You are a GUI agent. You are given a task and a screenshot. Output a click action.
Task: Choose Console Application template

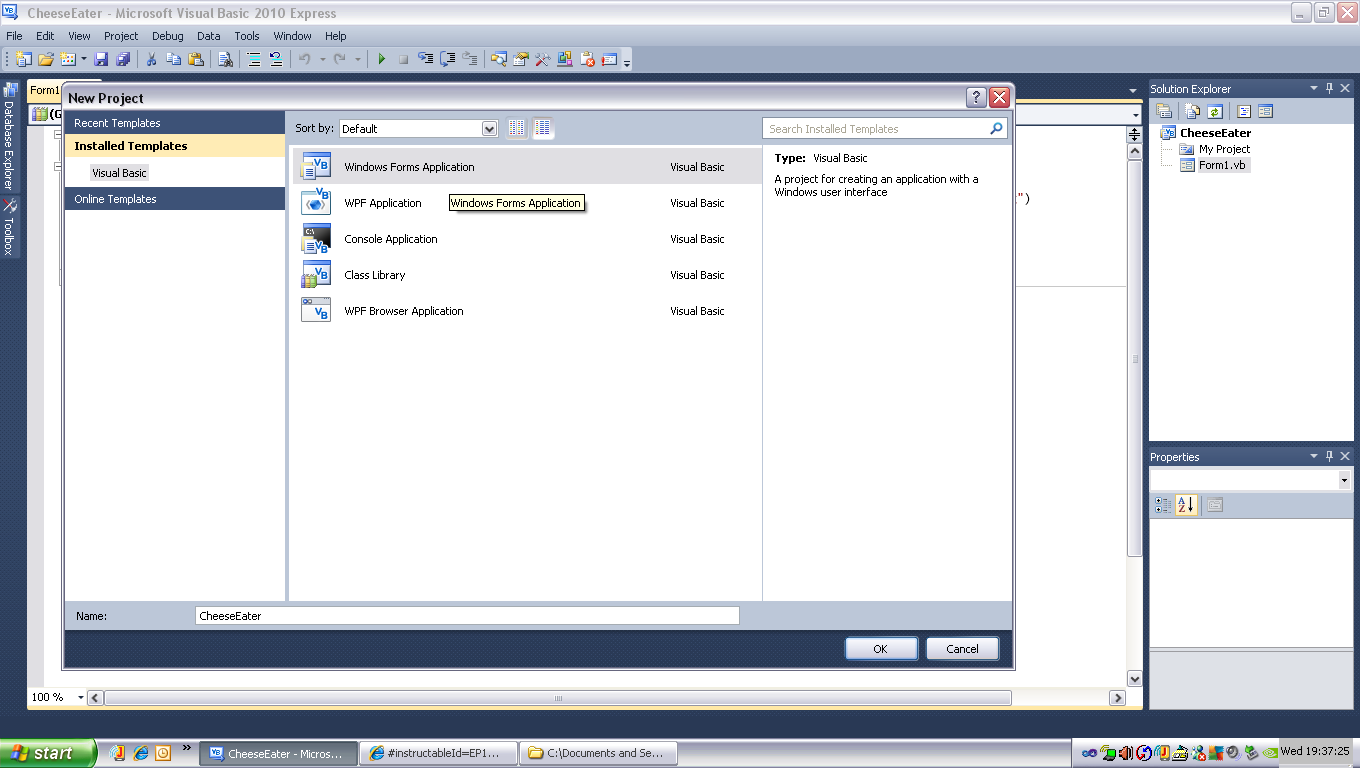(x=527, y=239)
